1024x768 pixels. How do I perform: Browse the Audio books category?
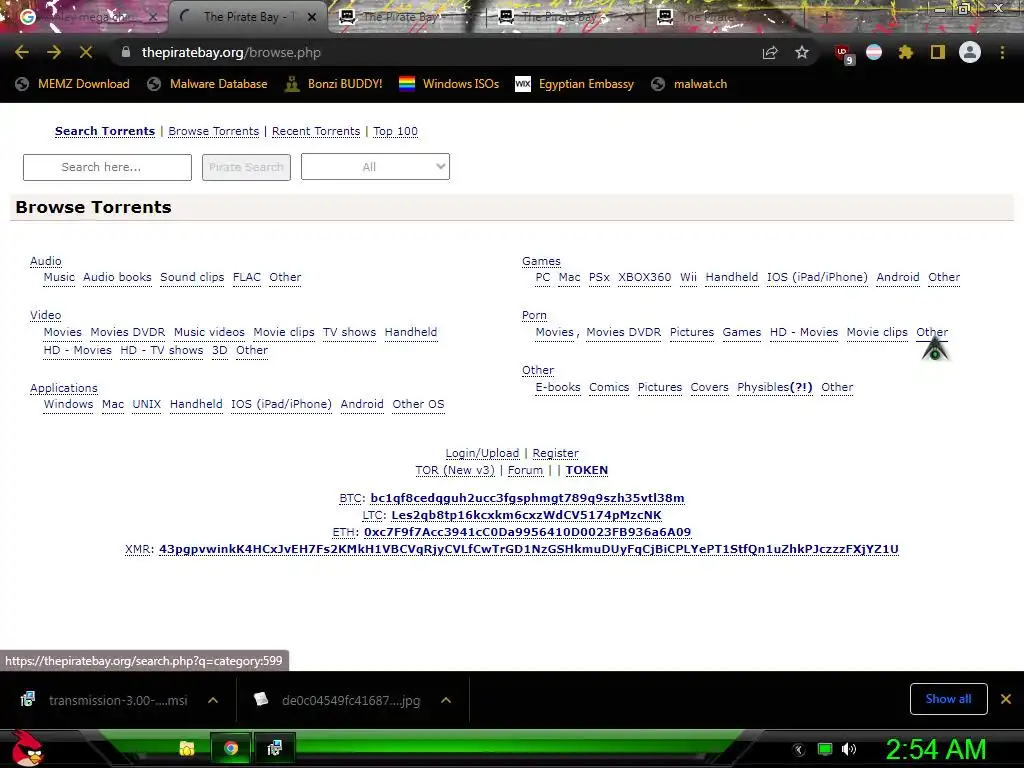(117, 277)
